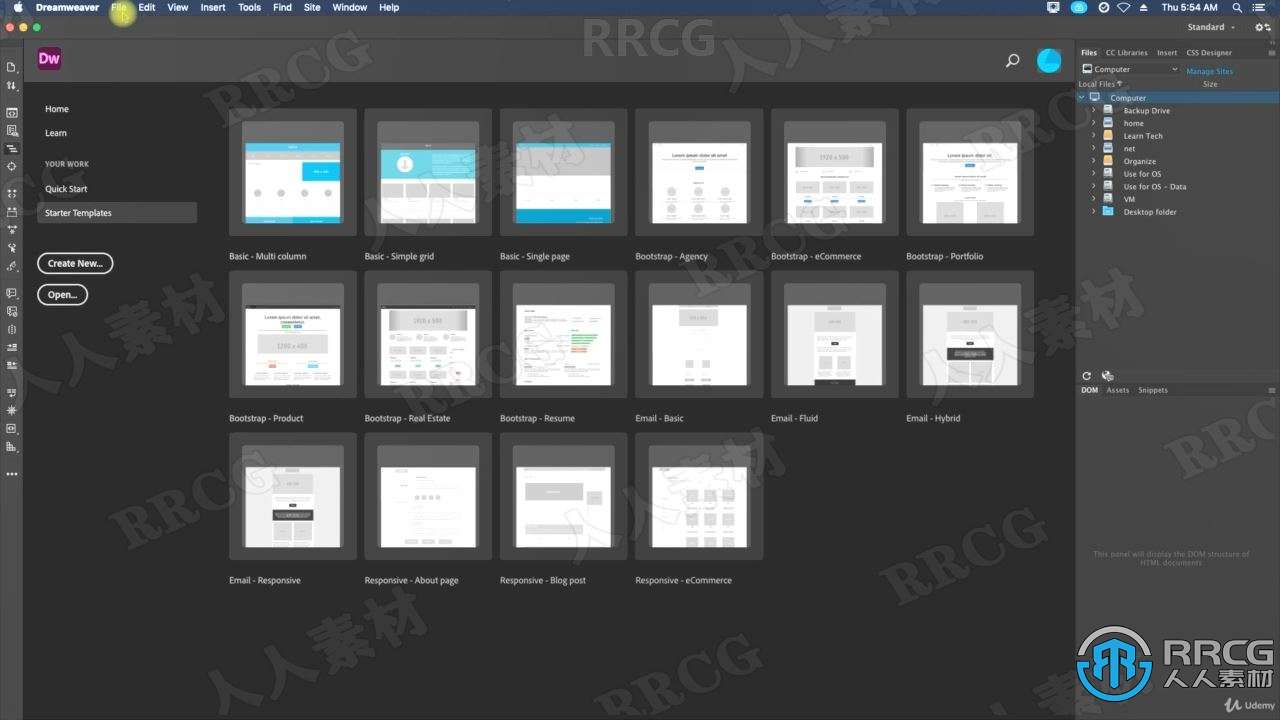Click the Apple logo menu

tap(17, 7)
